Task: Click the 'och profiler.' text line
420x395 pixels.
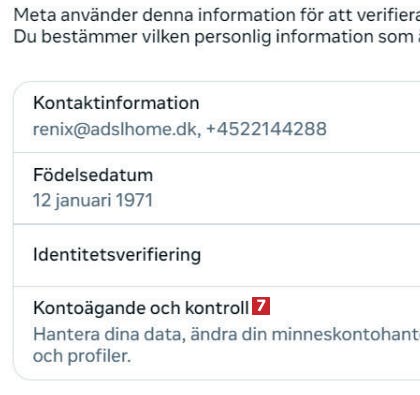Action: click(82, 356)
